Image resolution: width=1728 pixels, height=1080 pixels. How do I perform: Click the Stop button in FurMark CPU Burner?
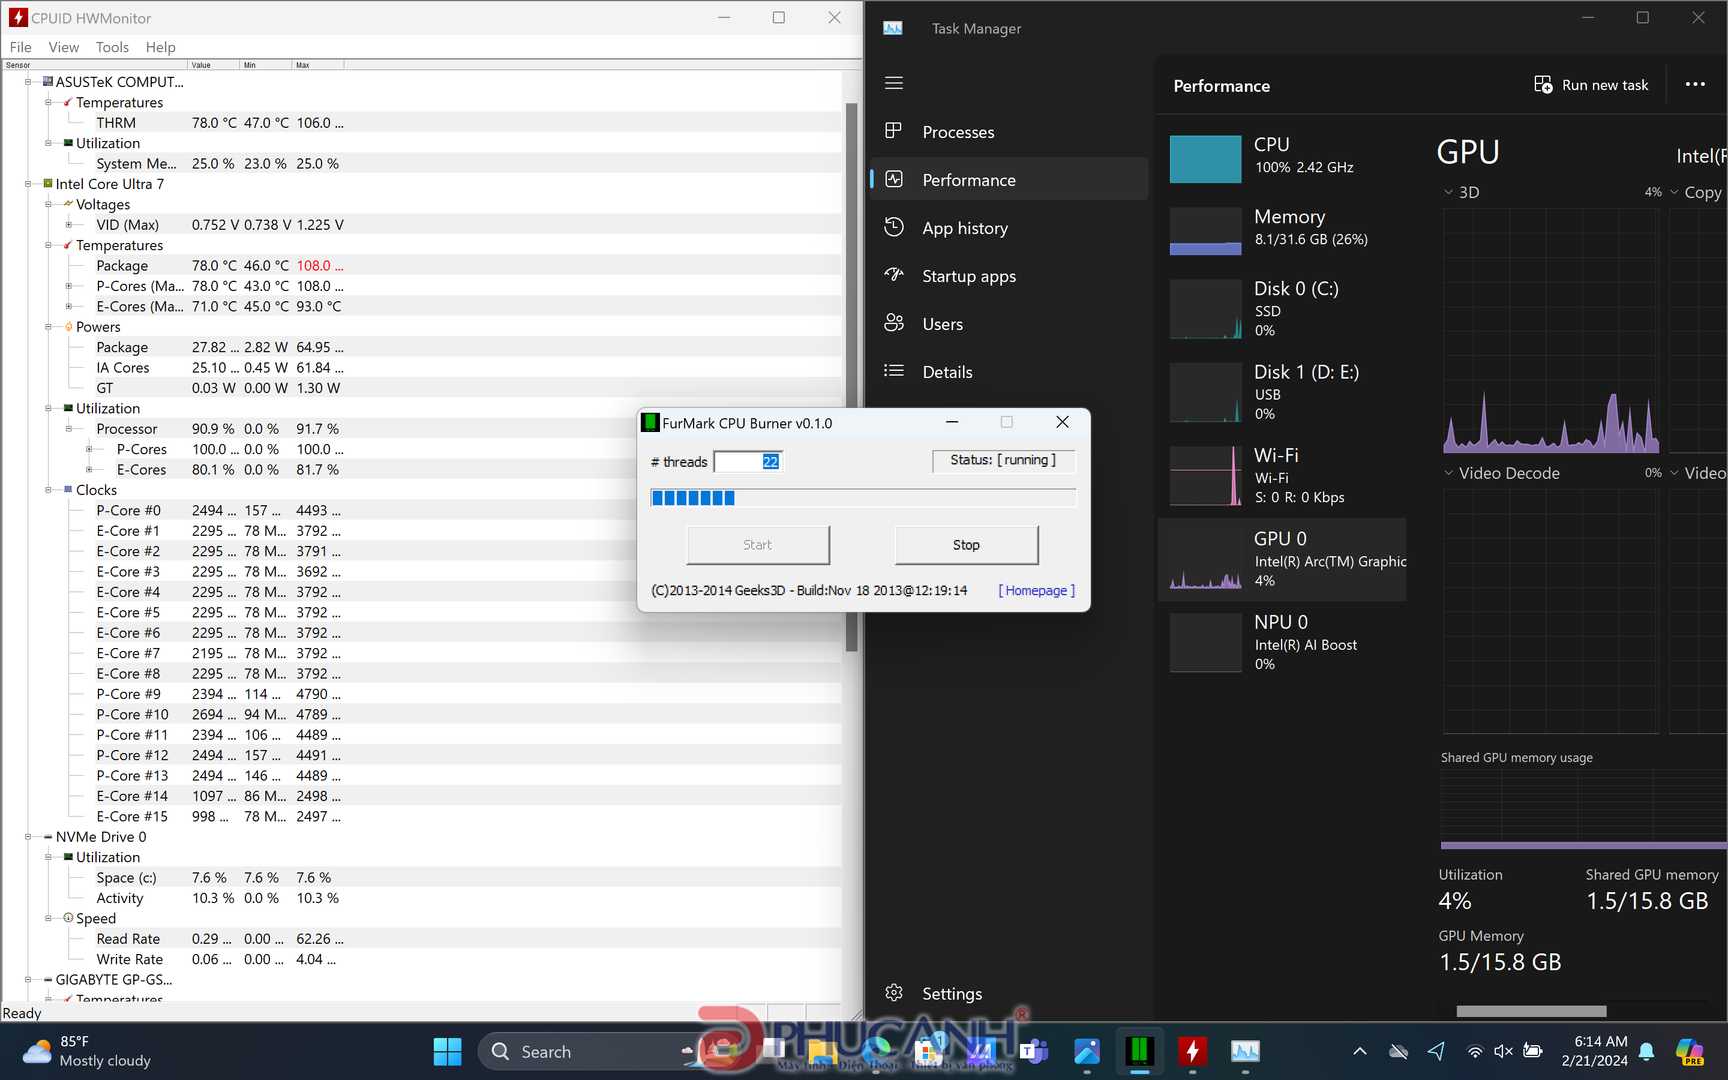[x=966, y=545]
